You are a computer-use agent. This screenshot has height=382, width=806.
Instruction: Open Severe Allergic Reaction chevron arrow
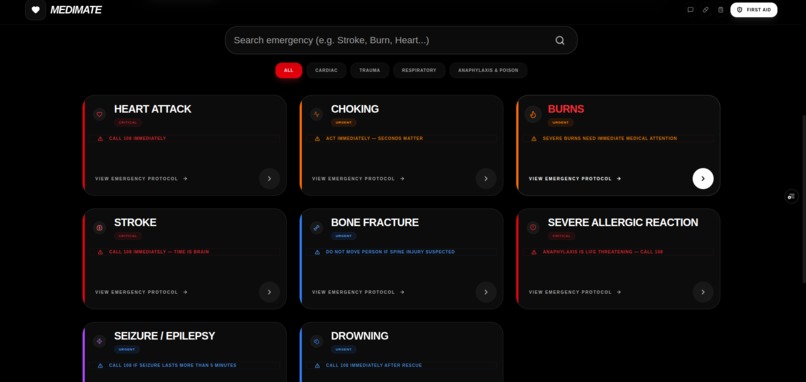[x=703, y=292]
